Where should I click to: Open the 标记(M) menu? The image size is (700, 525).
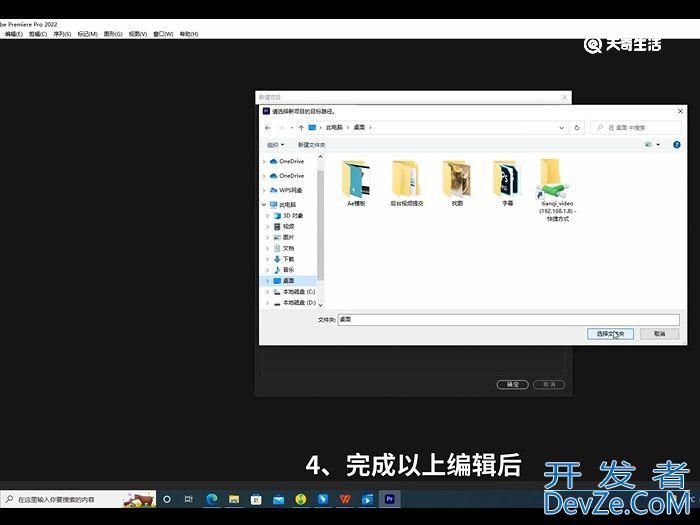pos(88,34)
